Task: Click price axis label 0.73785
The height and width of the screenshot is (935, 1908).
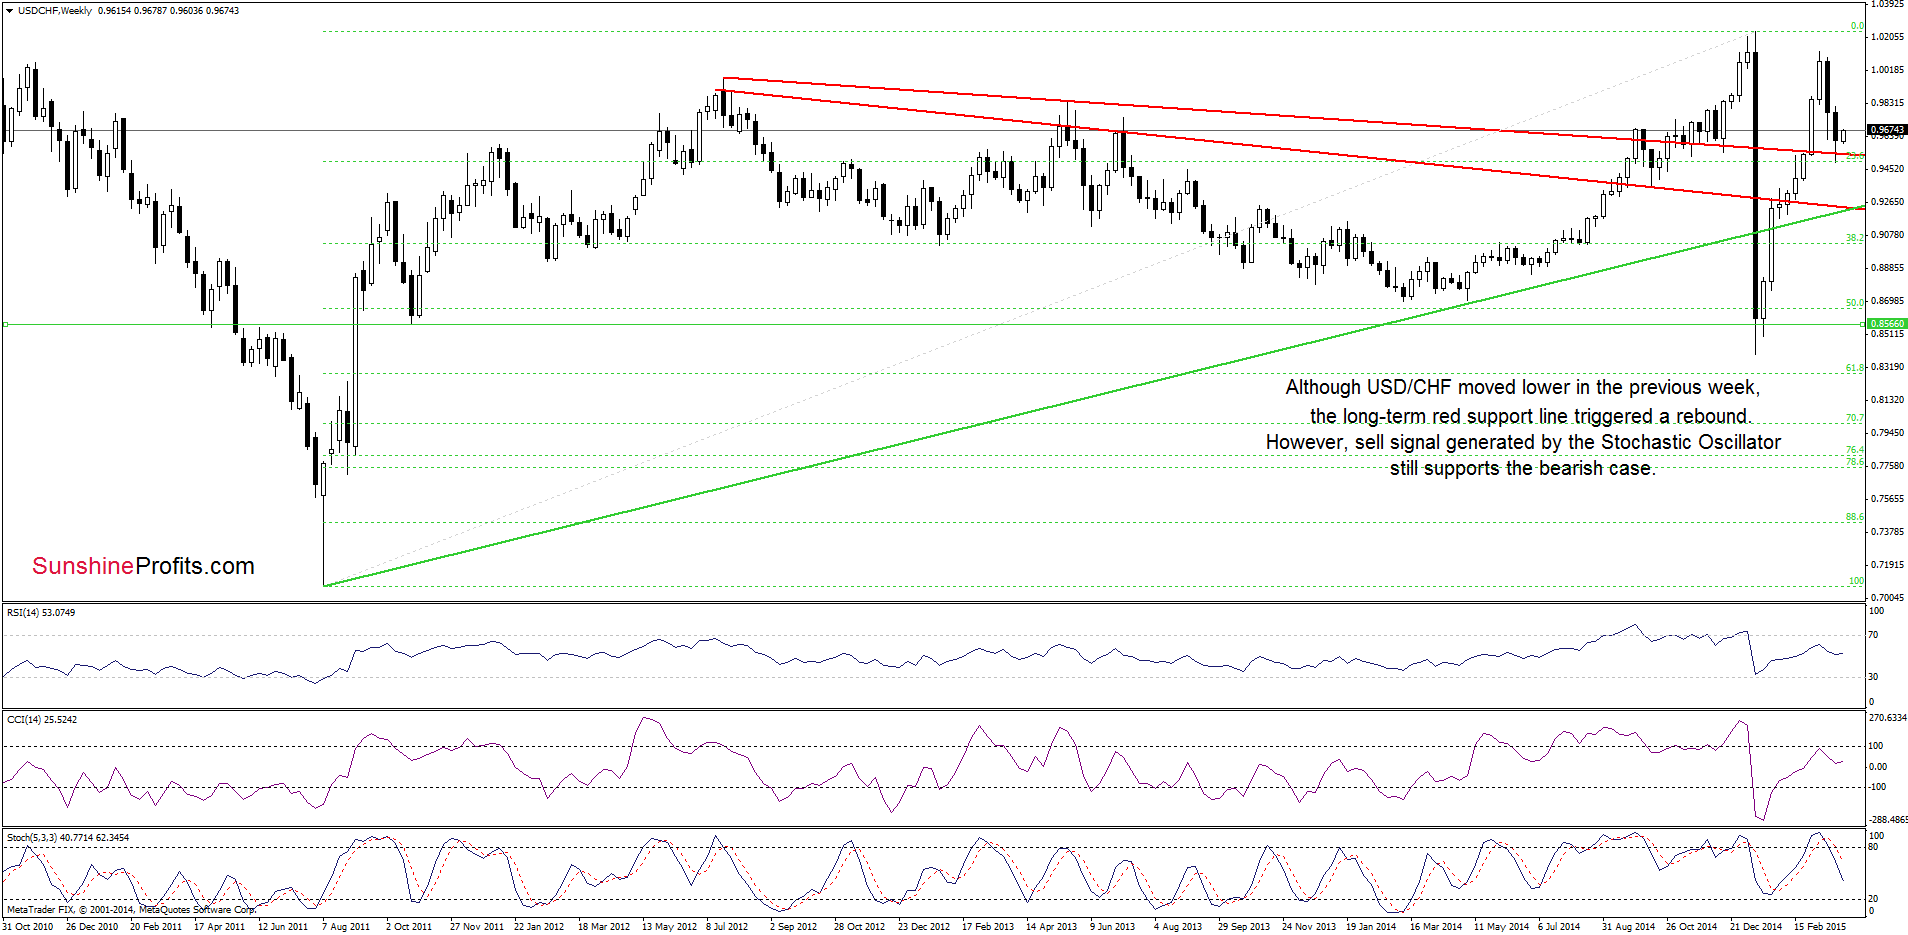Action: click(x=1887, y=532)
